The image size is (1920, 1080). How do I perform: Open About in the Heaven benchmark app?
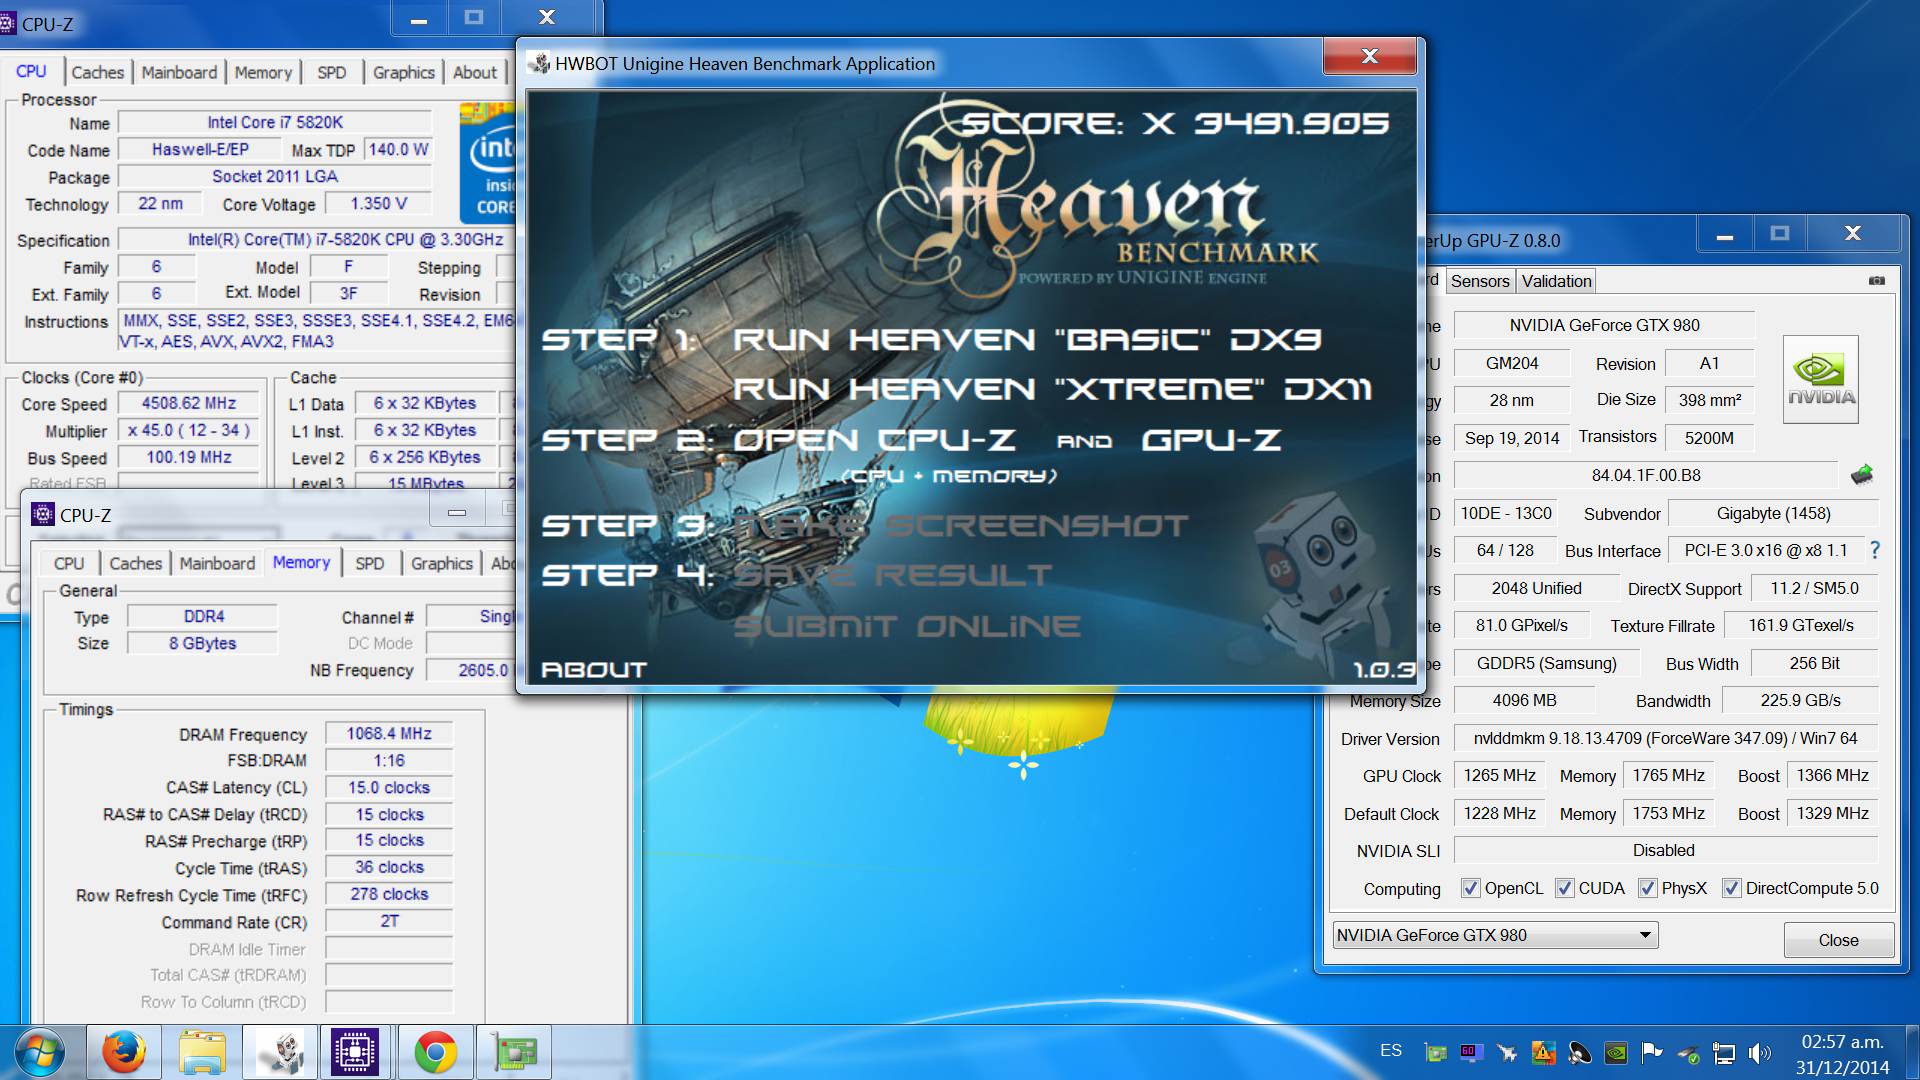pyautogui.click(x=594, y=670)
